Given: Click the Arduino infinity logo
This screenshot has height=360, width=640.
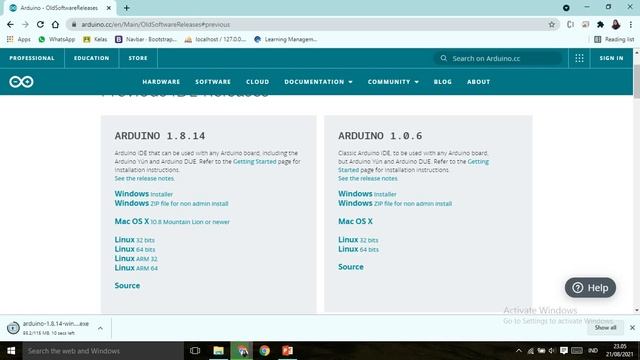Looking at the screenshot, I should [21, 82].
